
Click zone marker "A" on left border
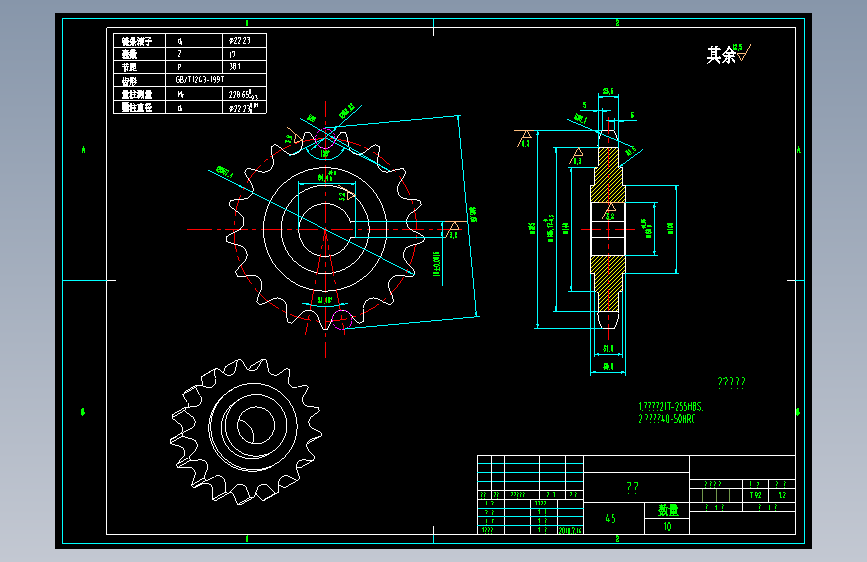pyautogui.click(x=83, y=149)
